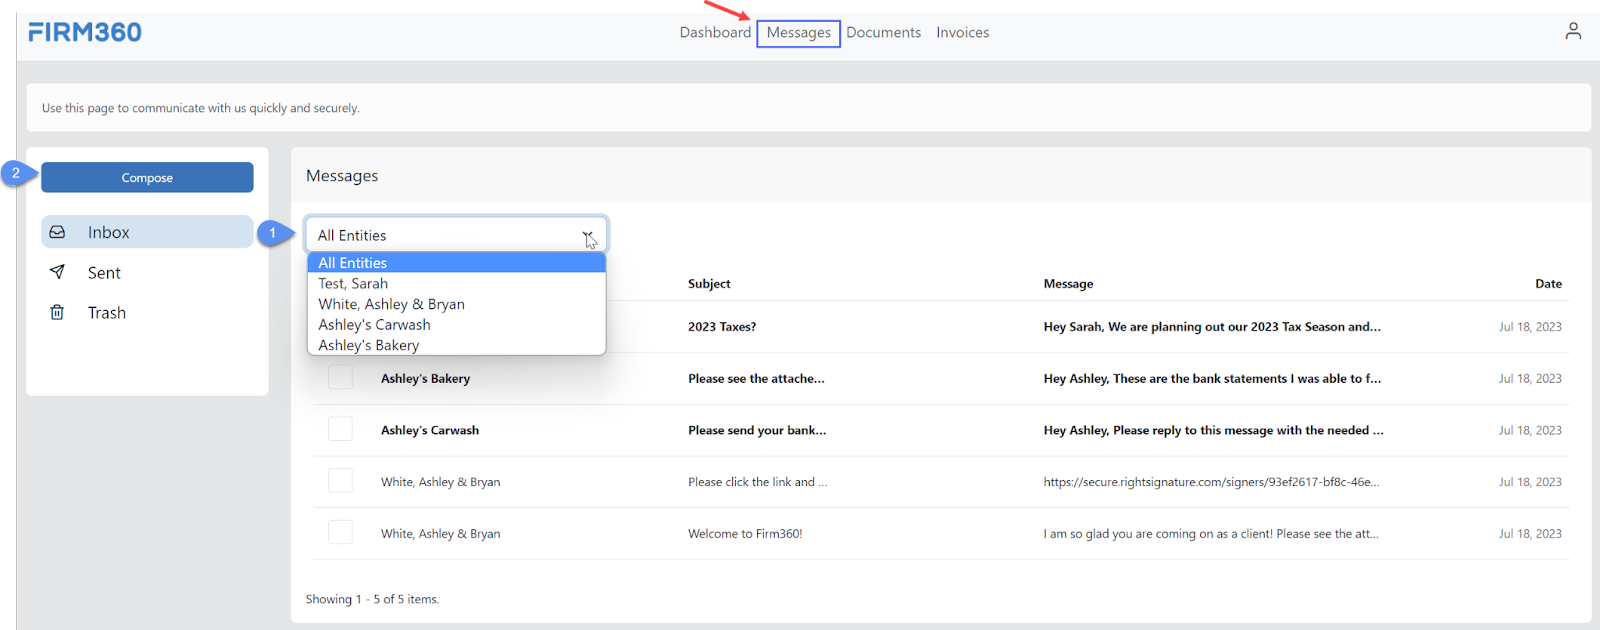This screenshot has height=630, width=1600.
Task: Click the Date column header
Action: [x=1548, y=284]
